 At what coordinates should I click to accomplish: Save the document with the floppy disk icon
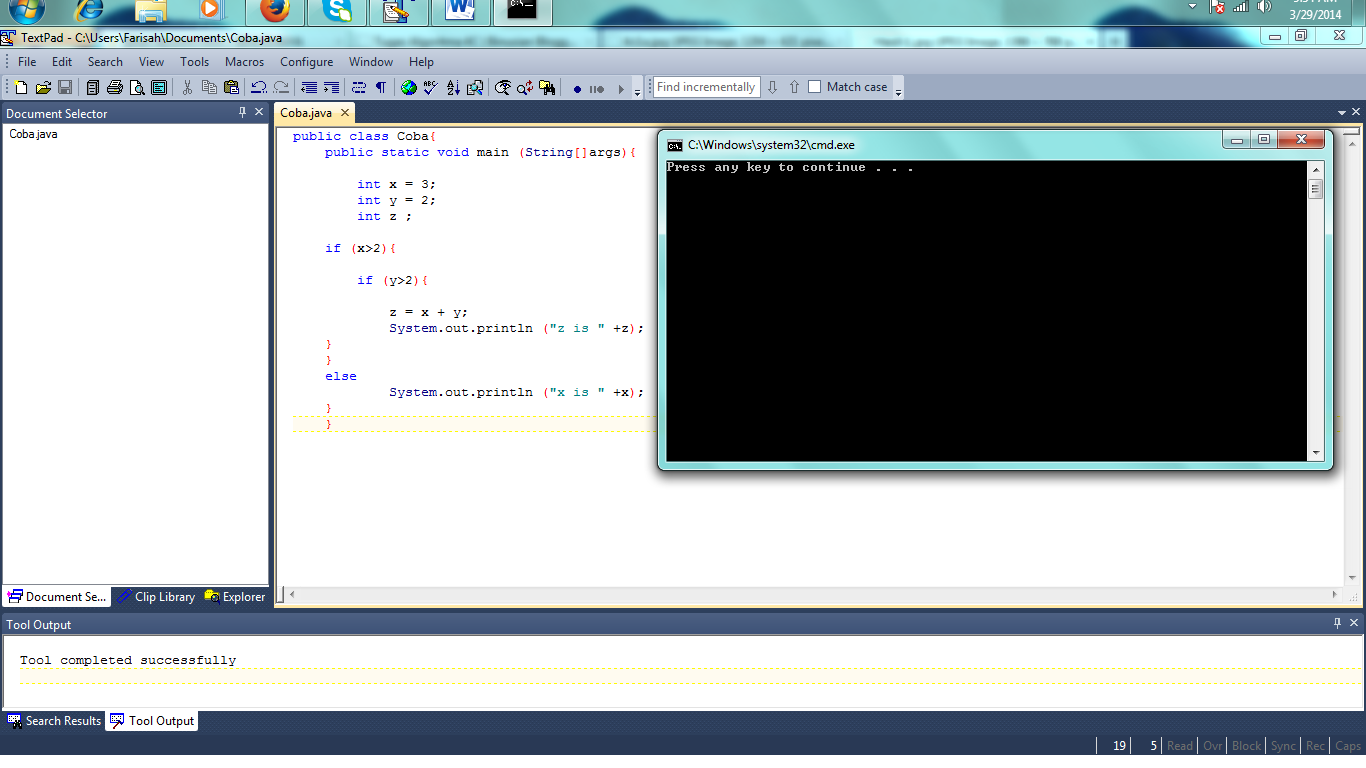(x=64, y=88)
